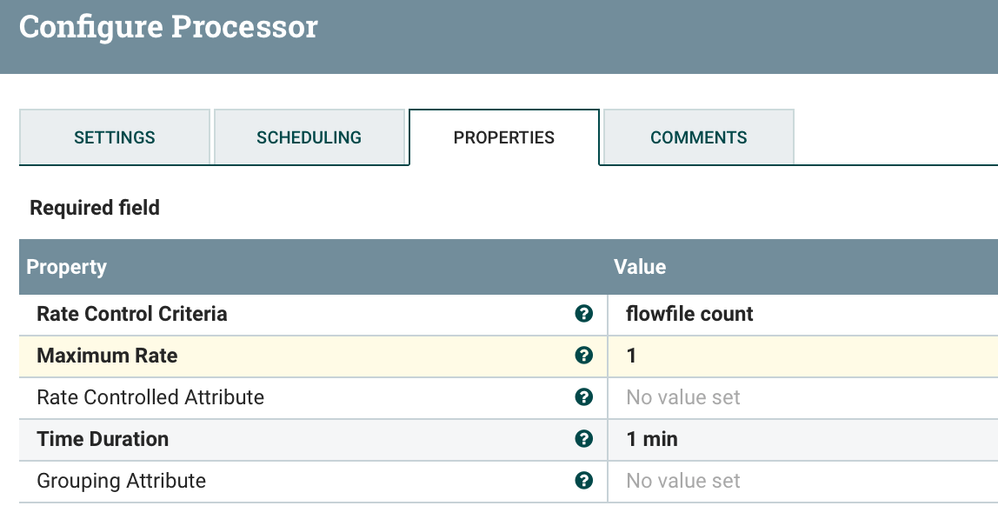Edit Maximum Rate value of 1
This screenshot has width=998, height=506.
pyautogui.click(x=632, y=355)
